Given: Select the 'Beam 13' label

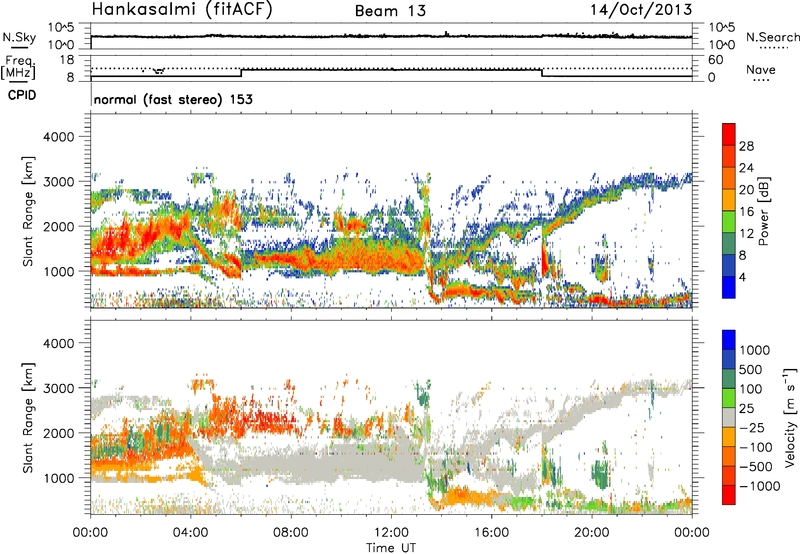Looking at the screenshot, I should (390, 11).
